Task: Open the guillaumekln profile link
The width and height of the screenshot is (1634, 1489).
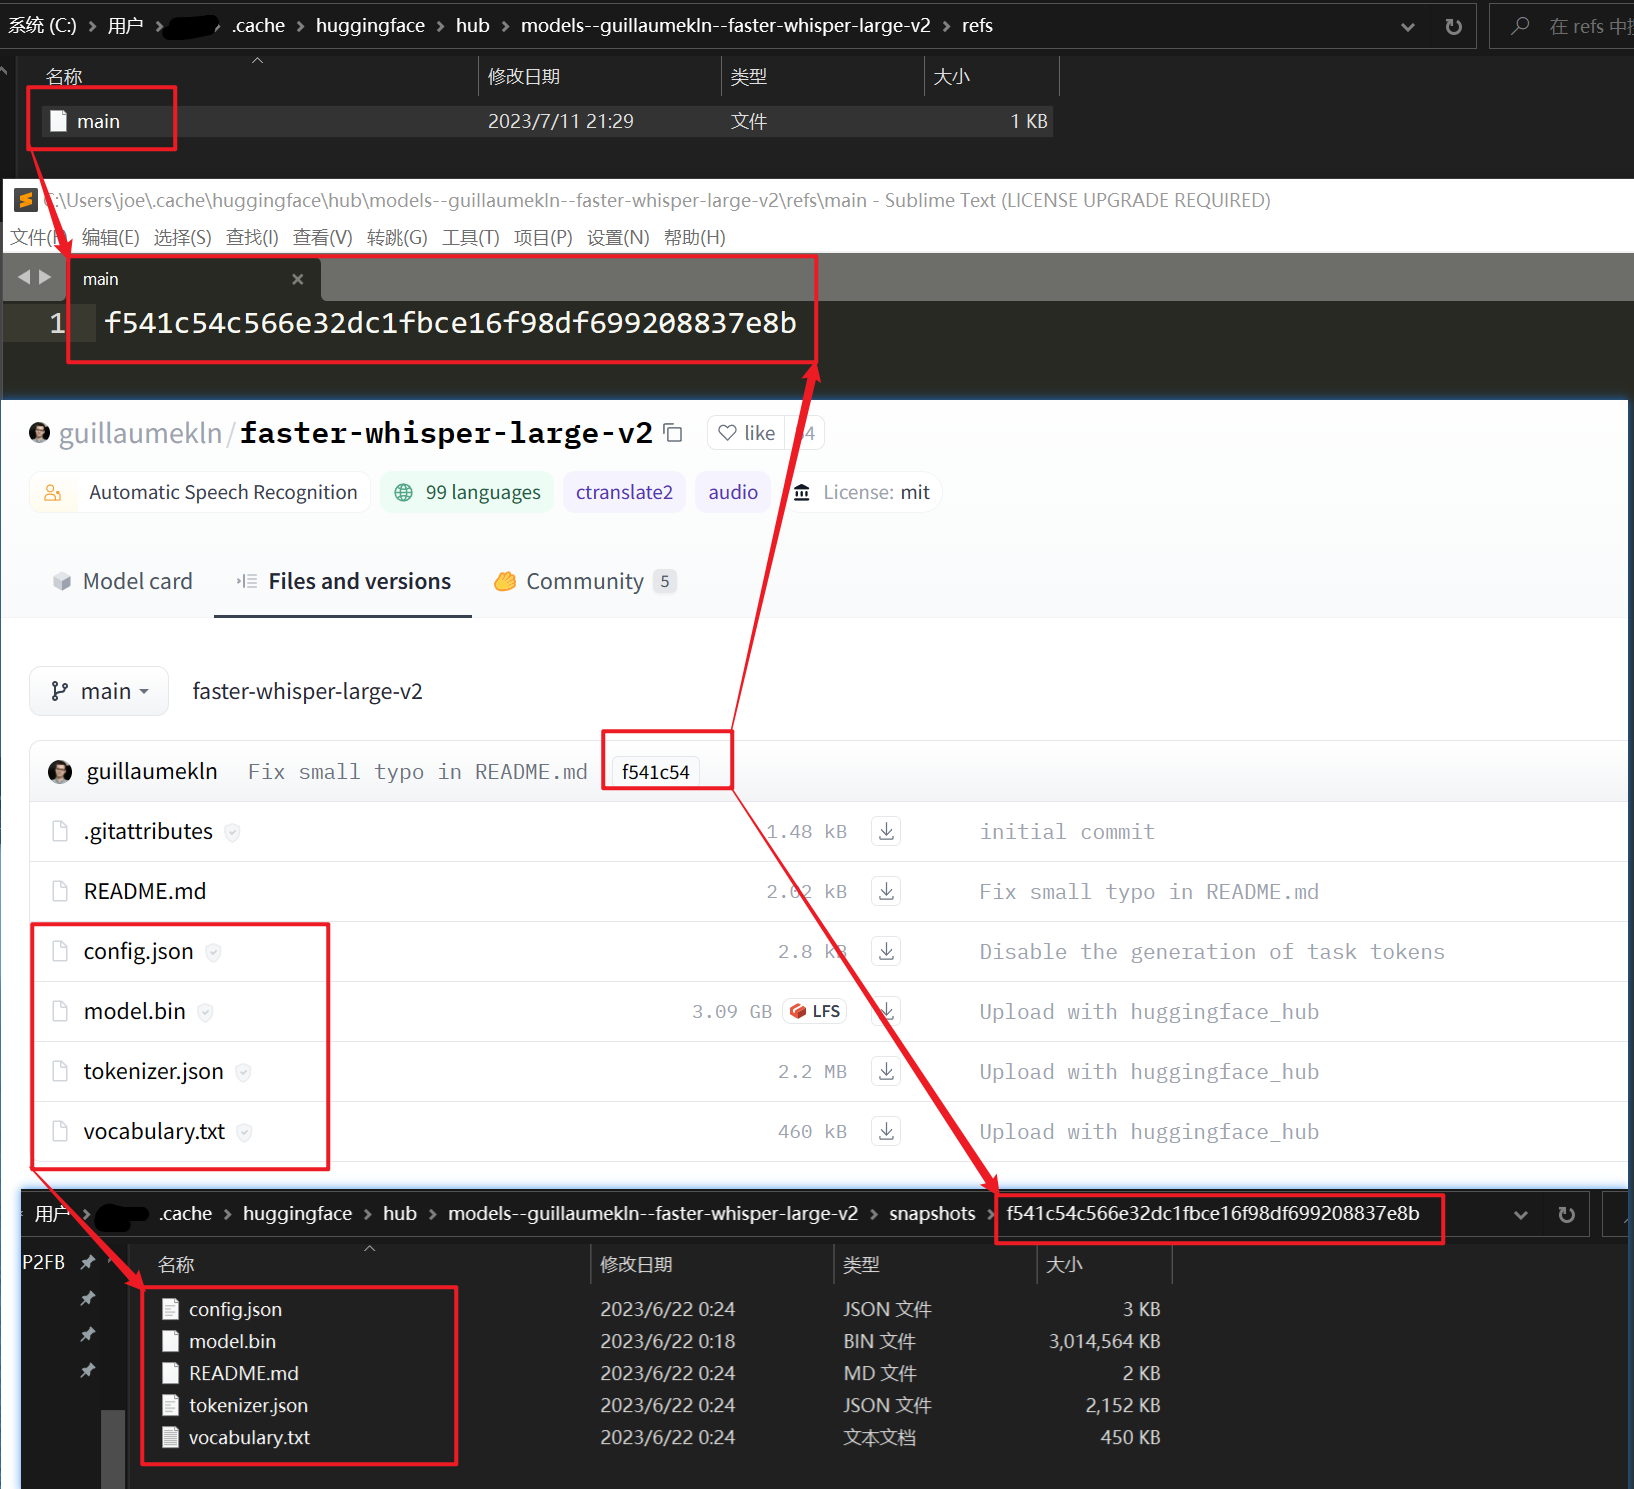Action: point(140,432)
